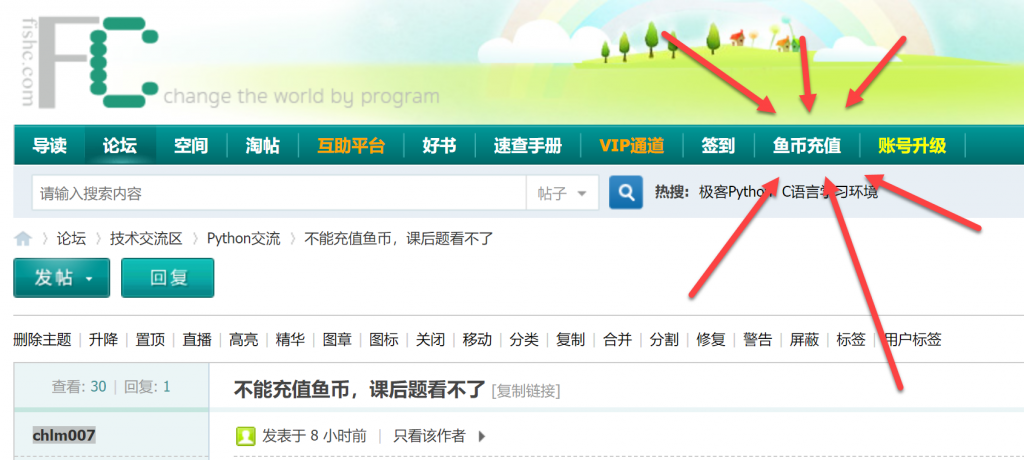Click the FishC logo
The width and height of the screenshot is (1024, 460).
pyautogui.click(x=98, y=62)
